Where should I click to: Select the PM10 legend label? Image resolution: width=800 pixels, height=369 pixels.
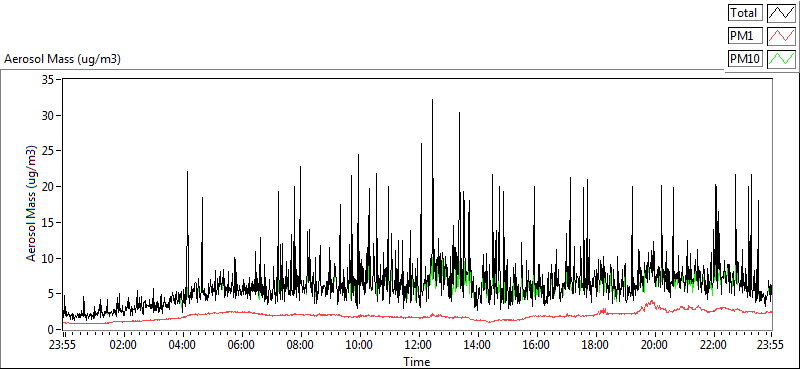tap(745, 59)
